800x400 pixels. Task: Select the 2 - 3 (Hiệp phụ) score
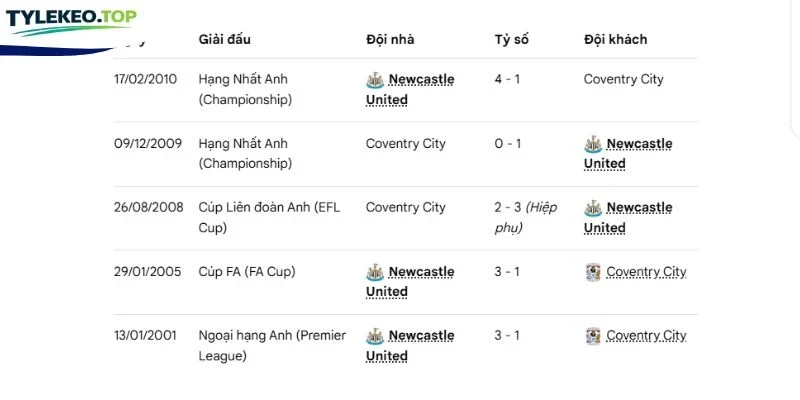tap(526, 217)
